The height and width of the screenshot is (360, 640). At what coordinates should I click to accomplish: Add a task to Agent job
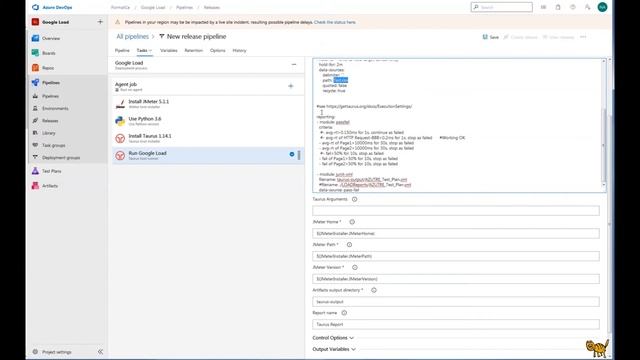click(291, 86)
